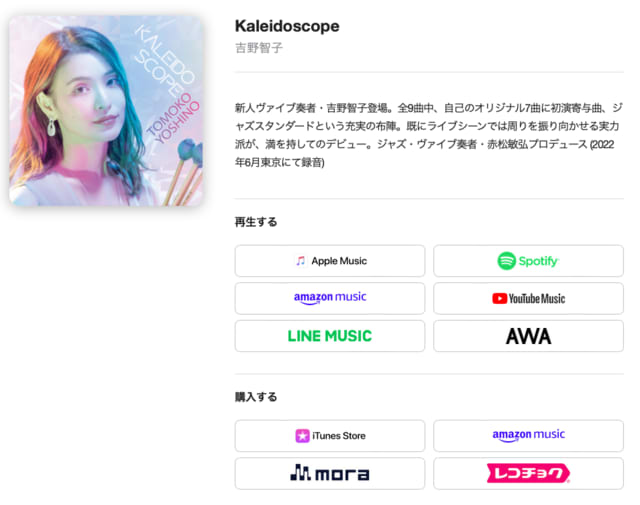640x505 pixels.
Task: Open LINE MUSIC streaming link
Action: pyautogui.click(x=330, y=336)
